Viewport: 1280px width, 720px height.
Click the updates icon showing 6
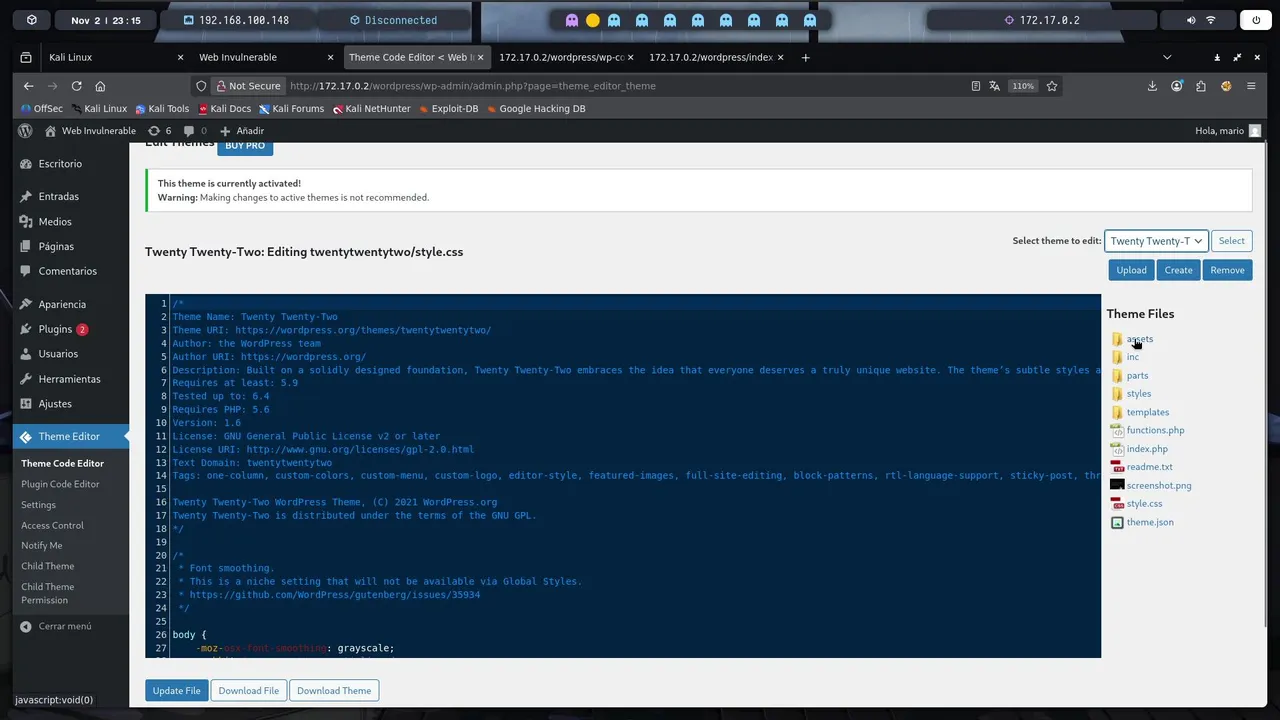pos(159,131)
